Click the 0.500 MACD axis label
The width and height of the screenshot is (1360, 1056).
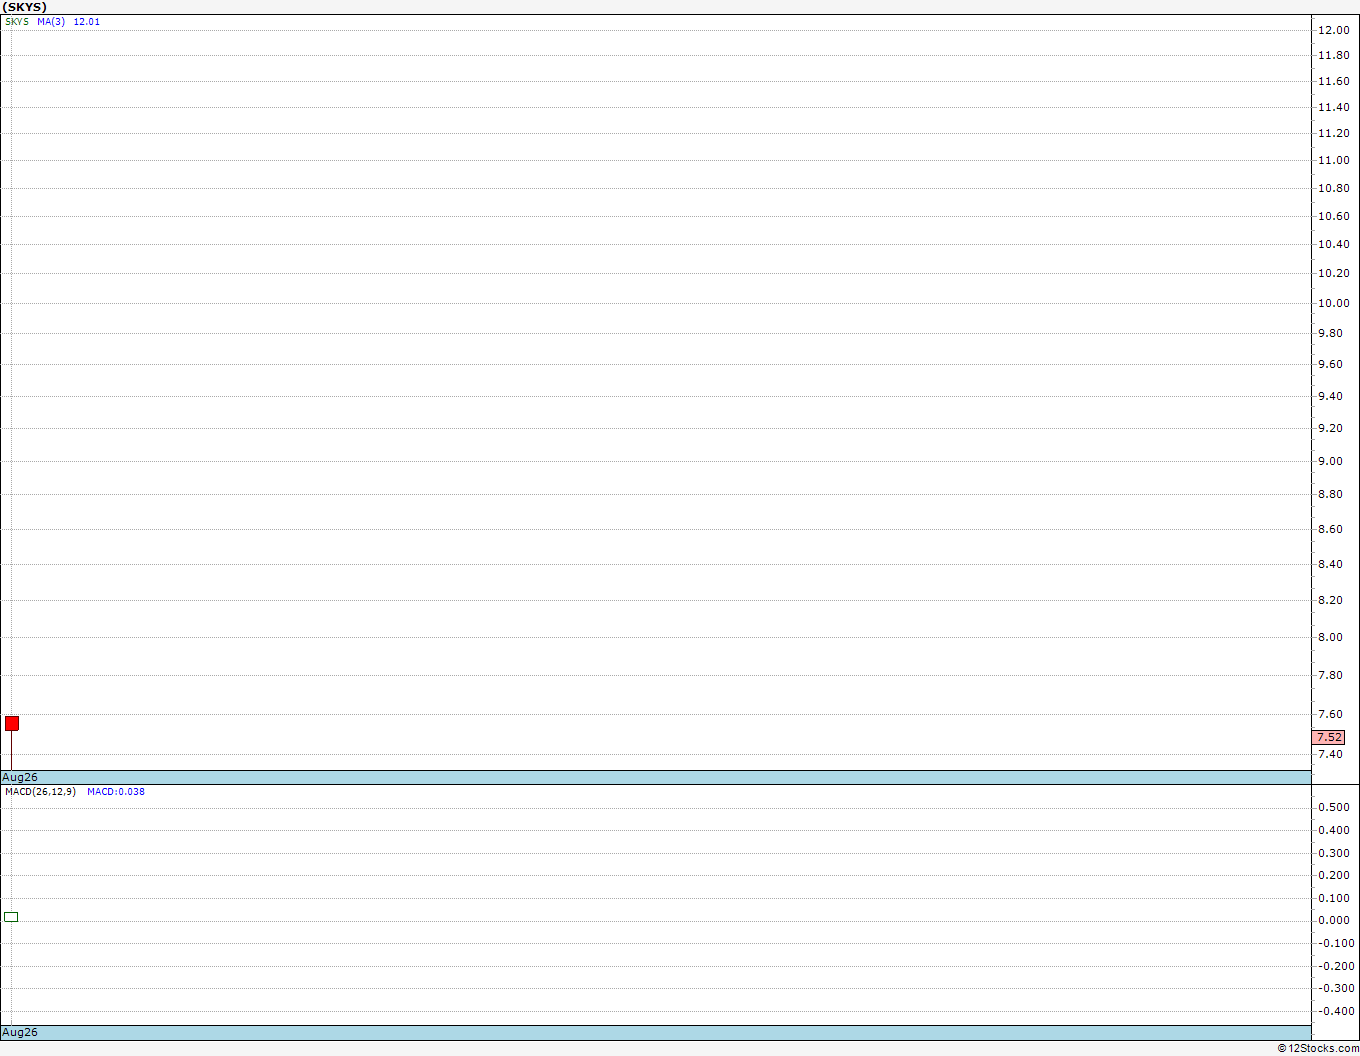1333,807
